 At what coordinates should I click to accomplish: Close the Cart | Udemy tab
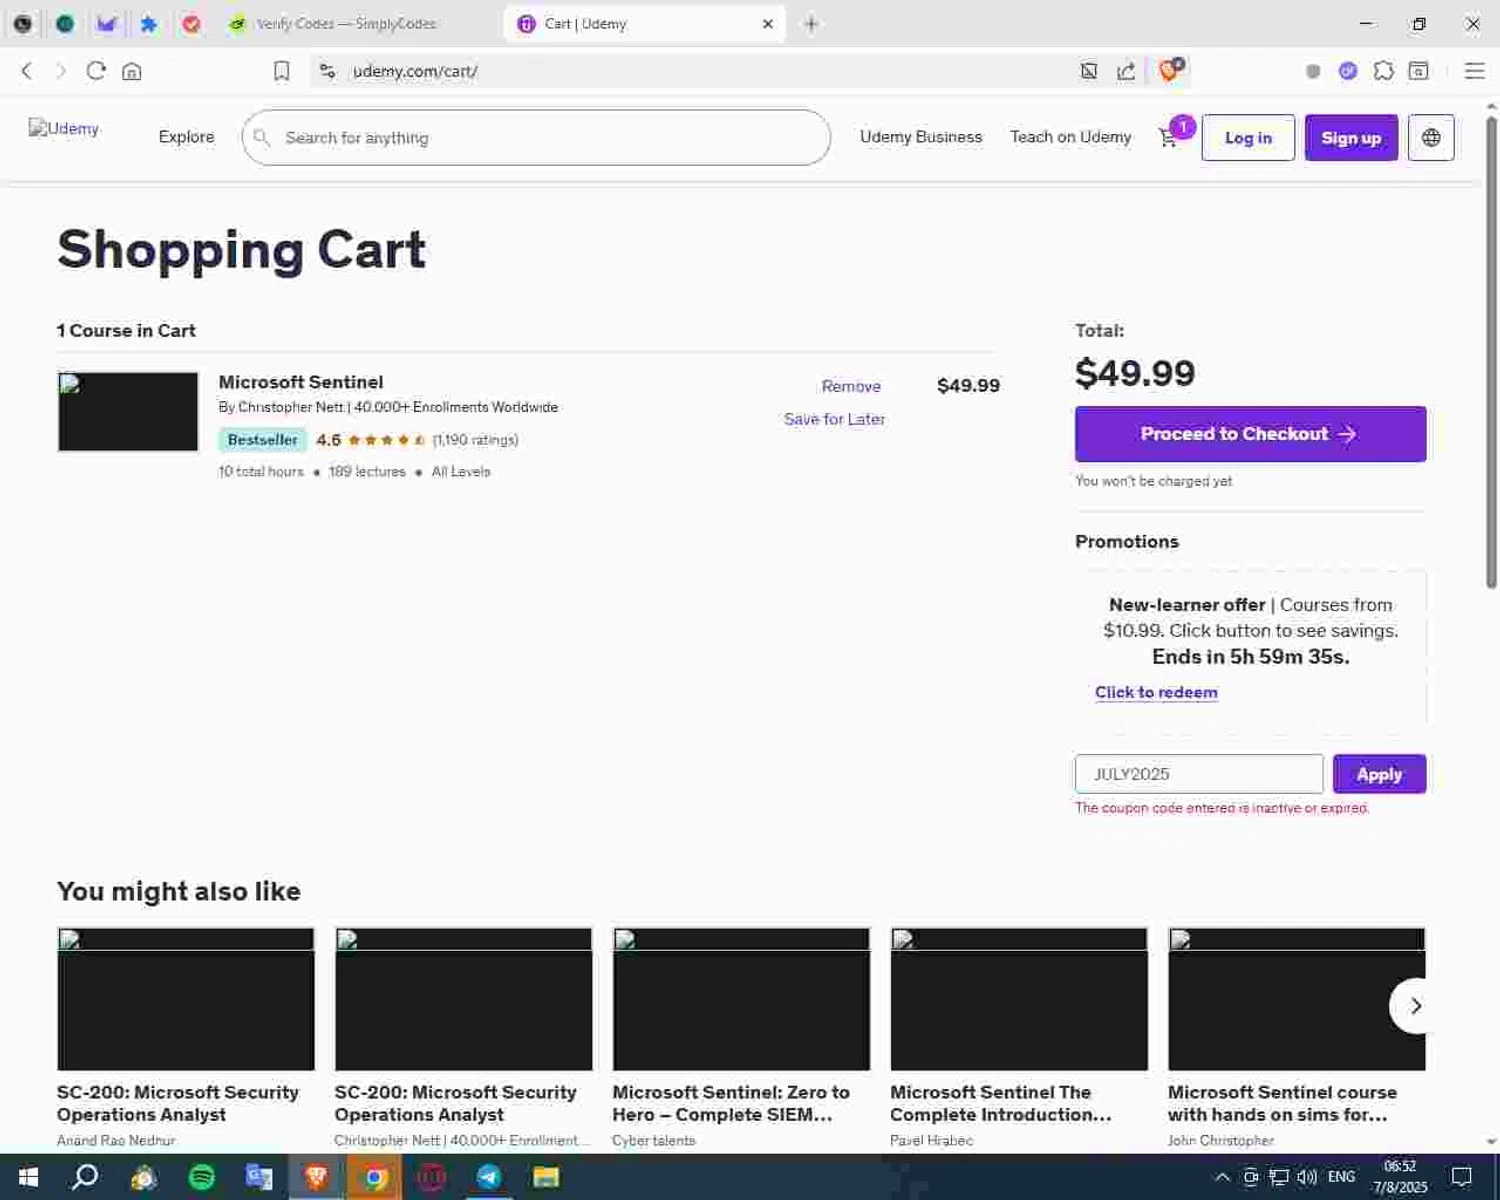coord(768,24)
